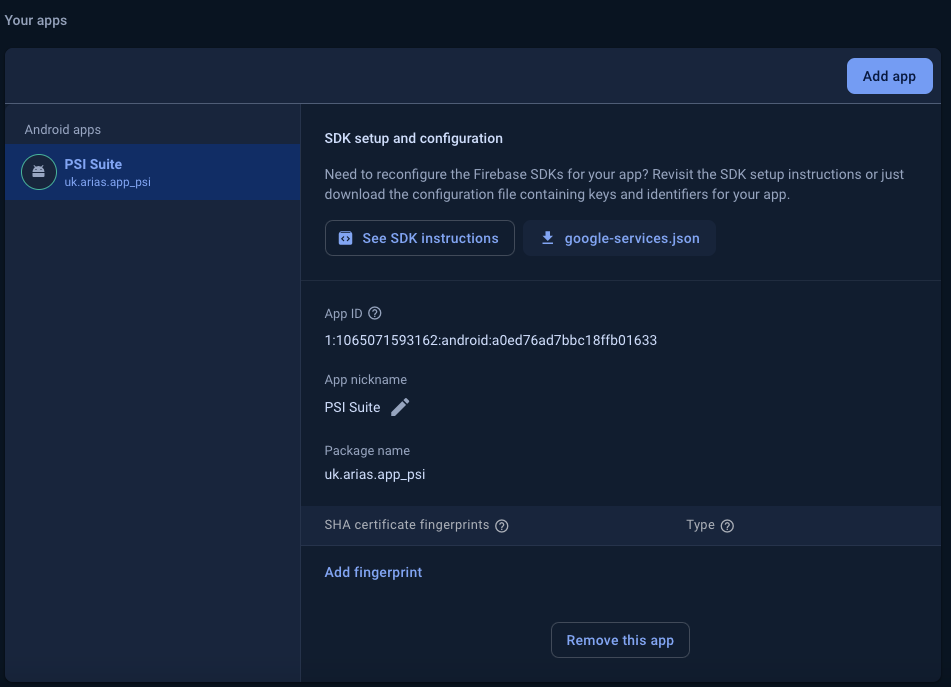This screenshot has height=687, width=951.
Task: Select PSI Suite in Android apps list
Action: pos(153,172)
